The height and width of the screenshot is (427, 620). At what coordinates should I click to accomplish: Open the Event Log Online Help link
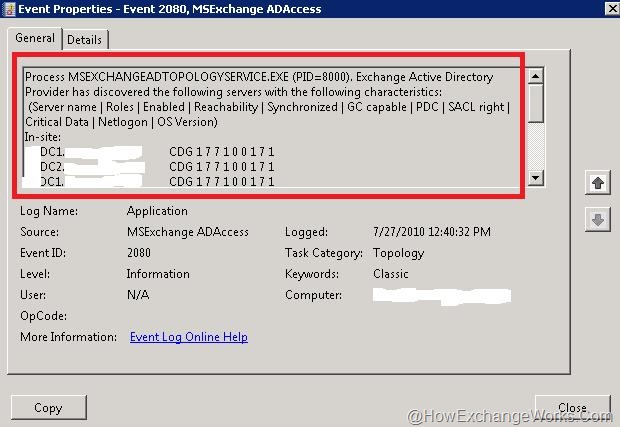pos(189,337)
